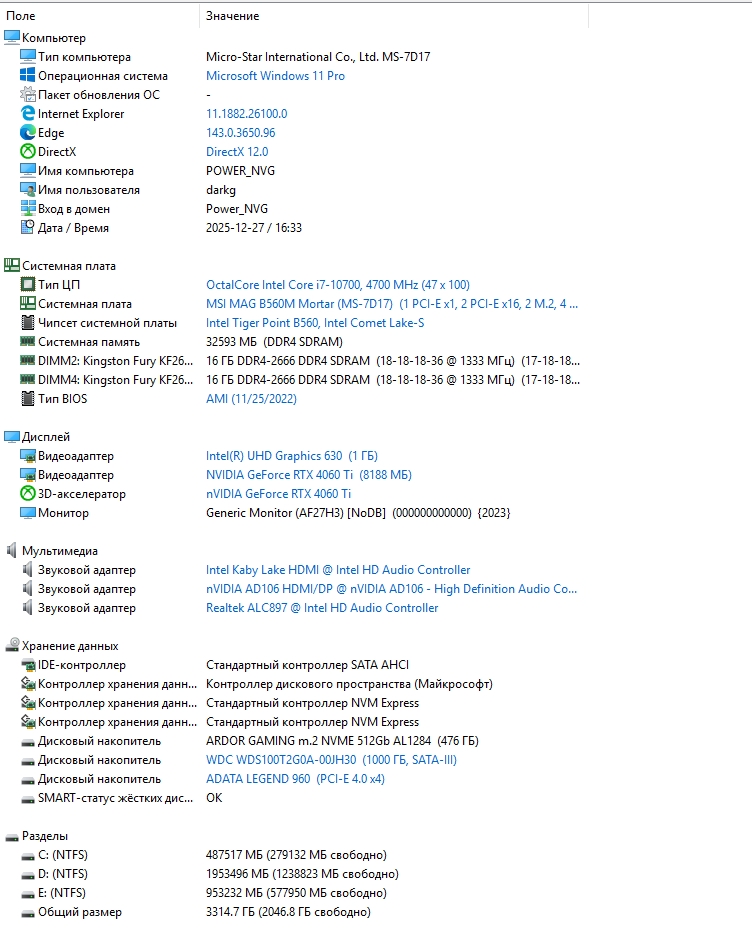Open the Intel(R) UHD Graphics 630 link
The height and width of the screenshot is (933, 752).
[292, 456]
